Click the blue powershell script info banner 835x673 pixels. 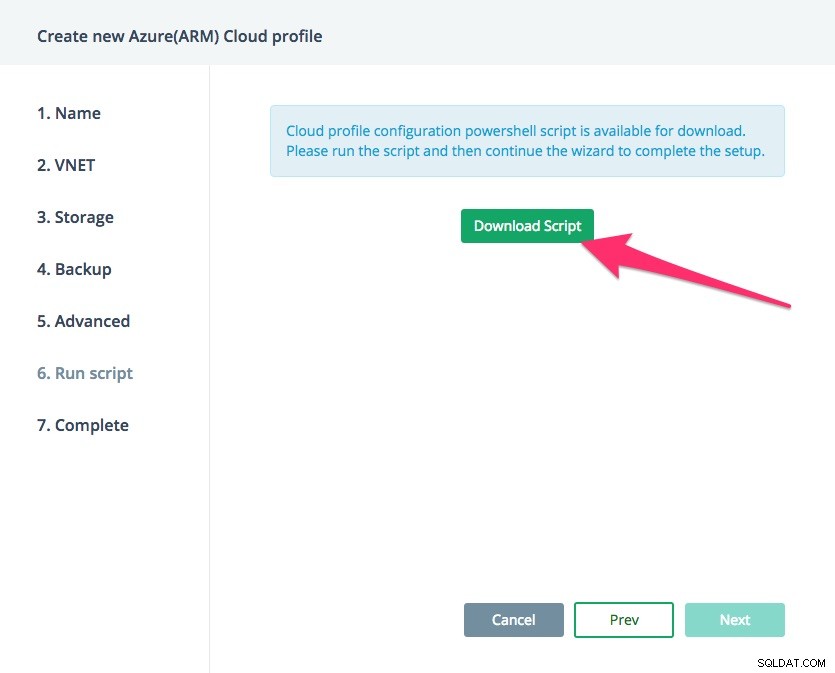click(527, 141)
